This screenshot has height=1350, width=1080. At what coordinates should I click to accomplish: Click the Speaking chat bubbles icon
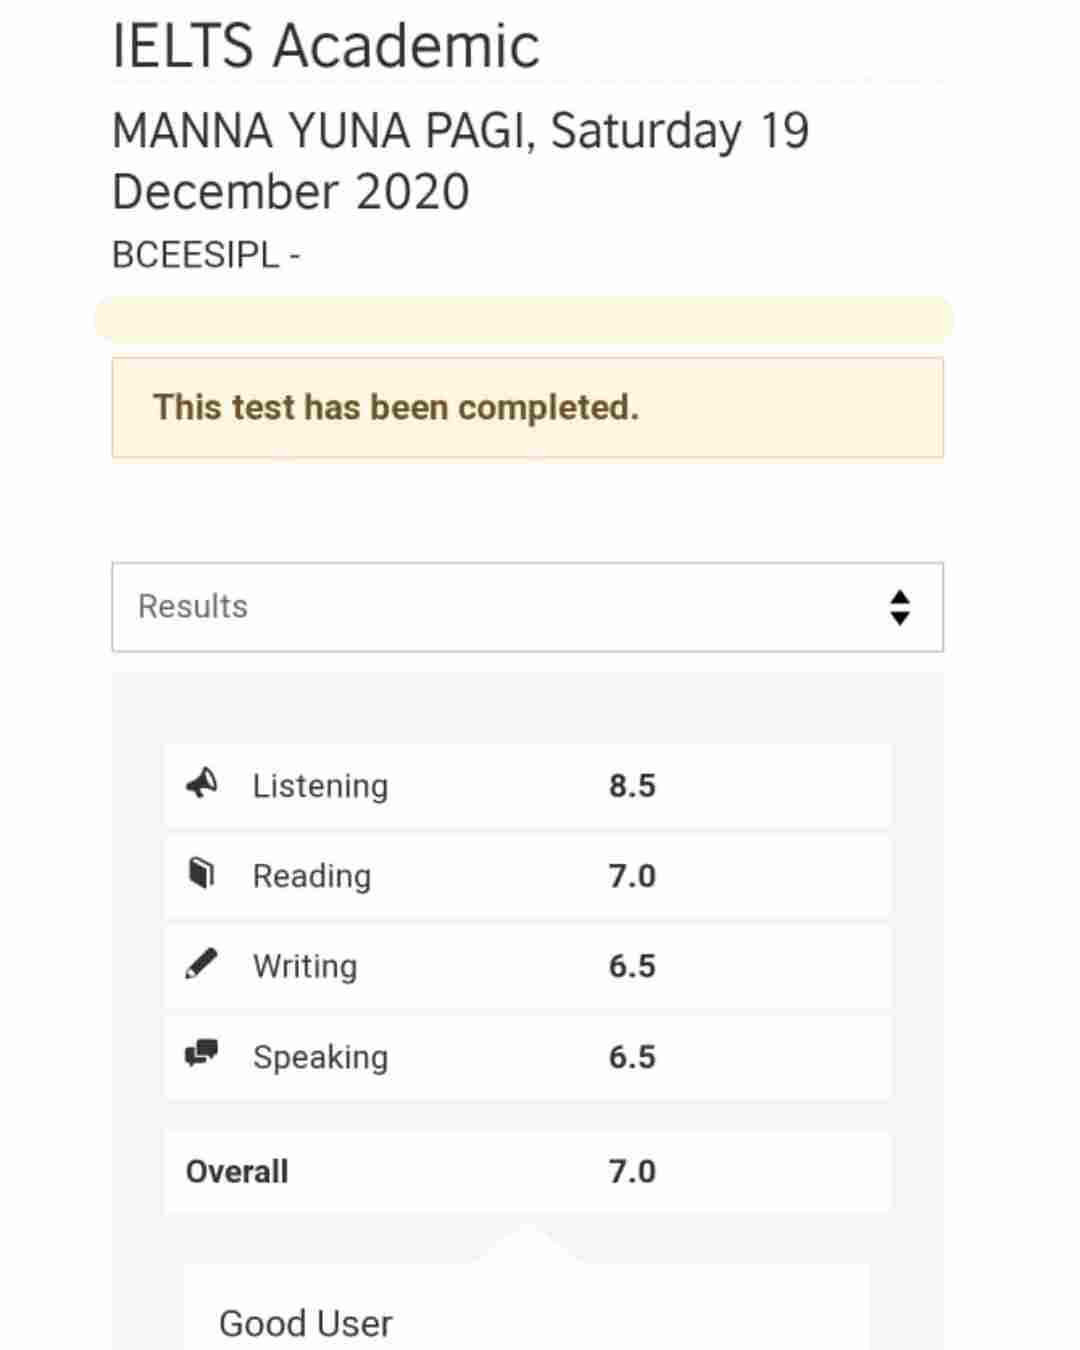[201, 1053]
